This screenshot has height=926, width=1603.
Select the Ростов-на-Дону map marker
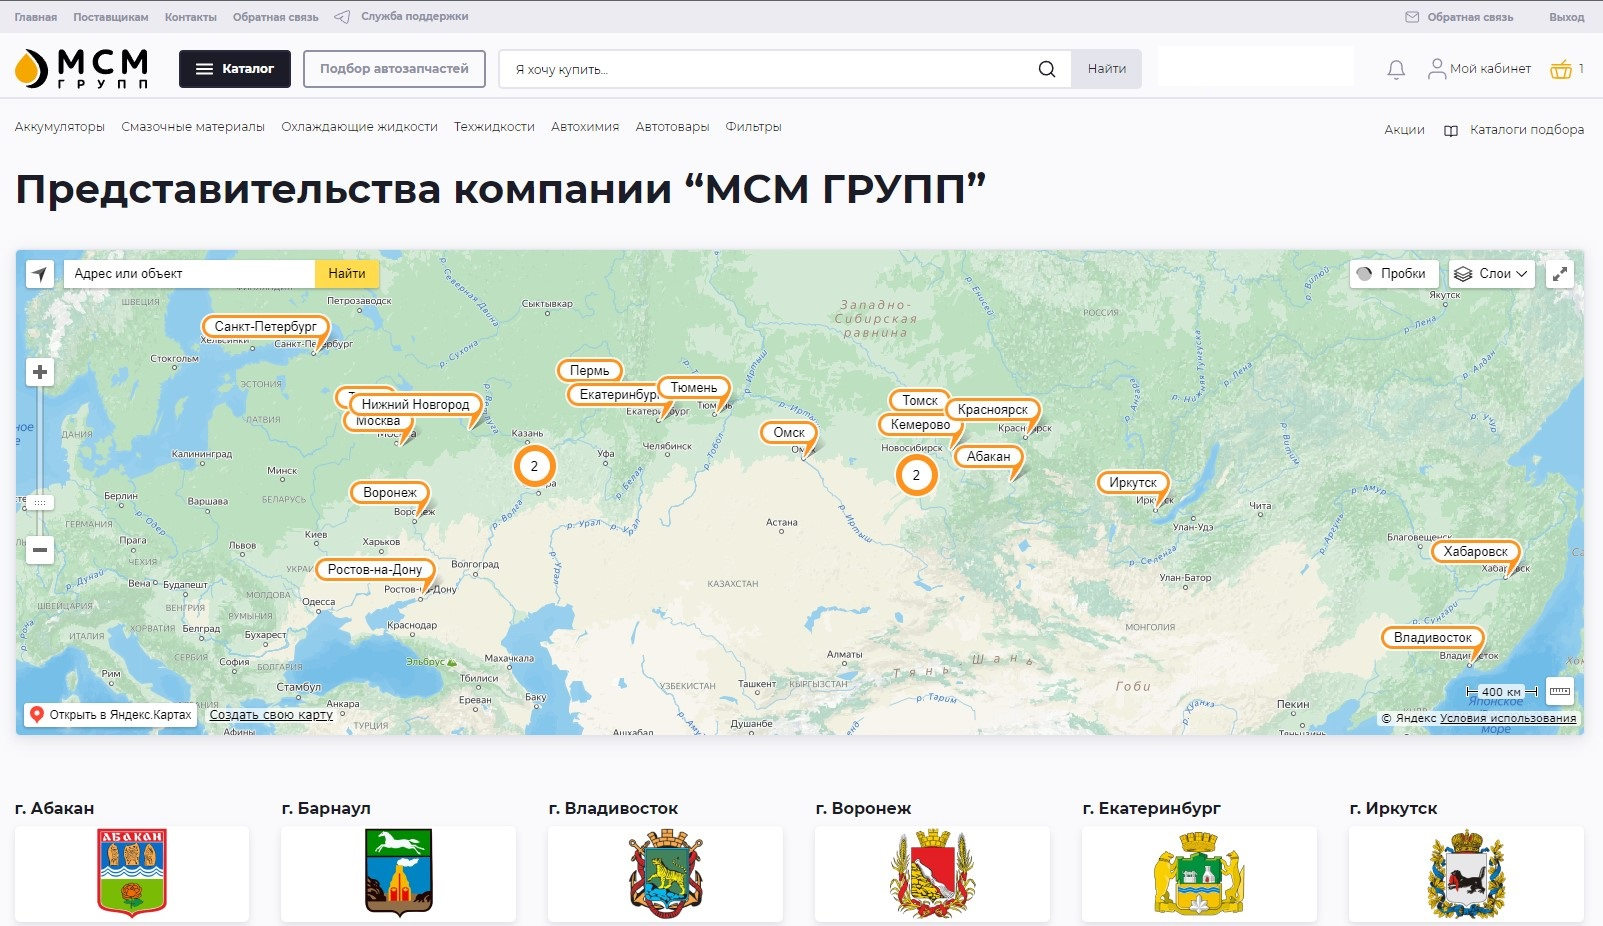point(375,569)
